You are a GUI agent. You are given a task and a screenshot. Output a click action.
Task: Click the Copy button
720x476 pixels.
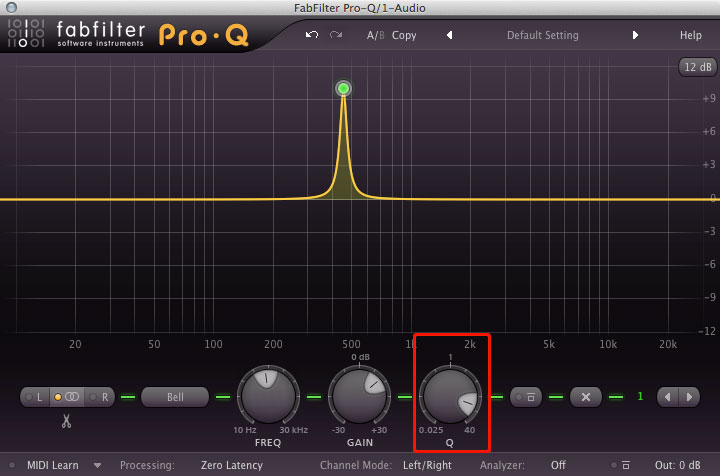point(404,35)
